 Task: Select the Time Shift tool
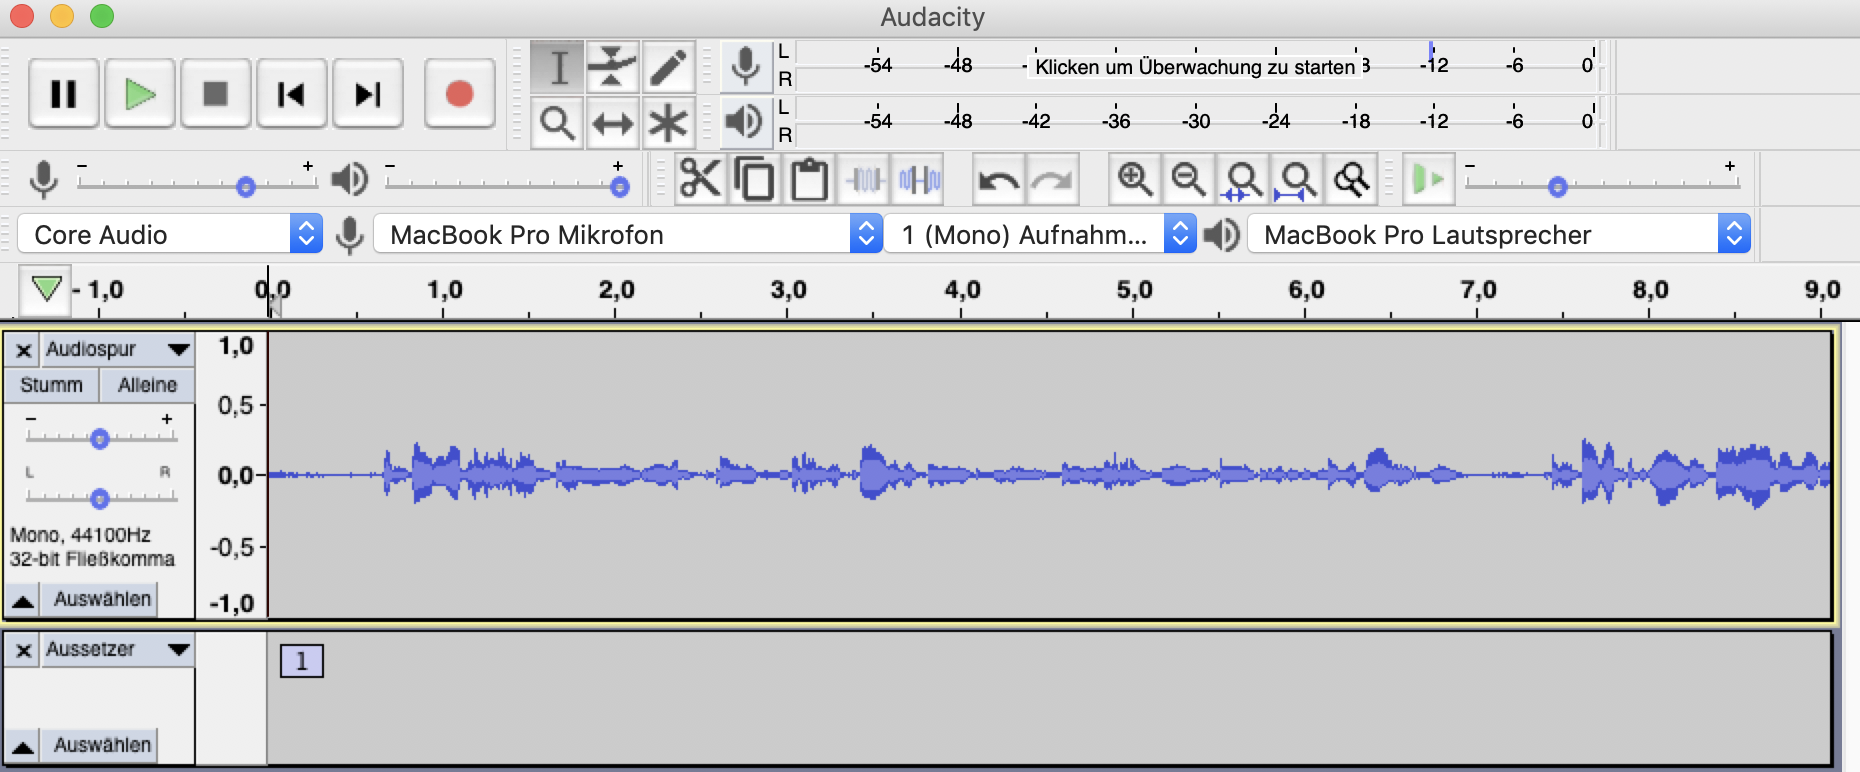[x=612, y=124]
